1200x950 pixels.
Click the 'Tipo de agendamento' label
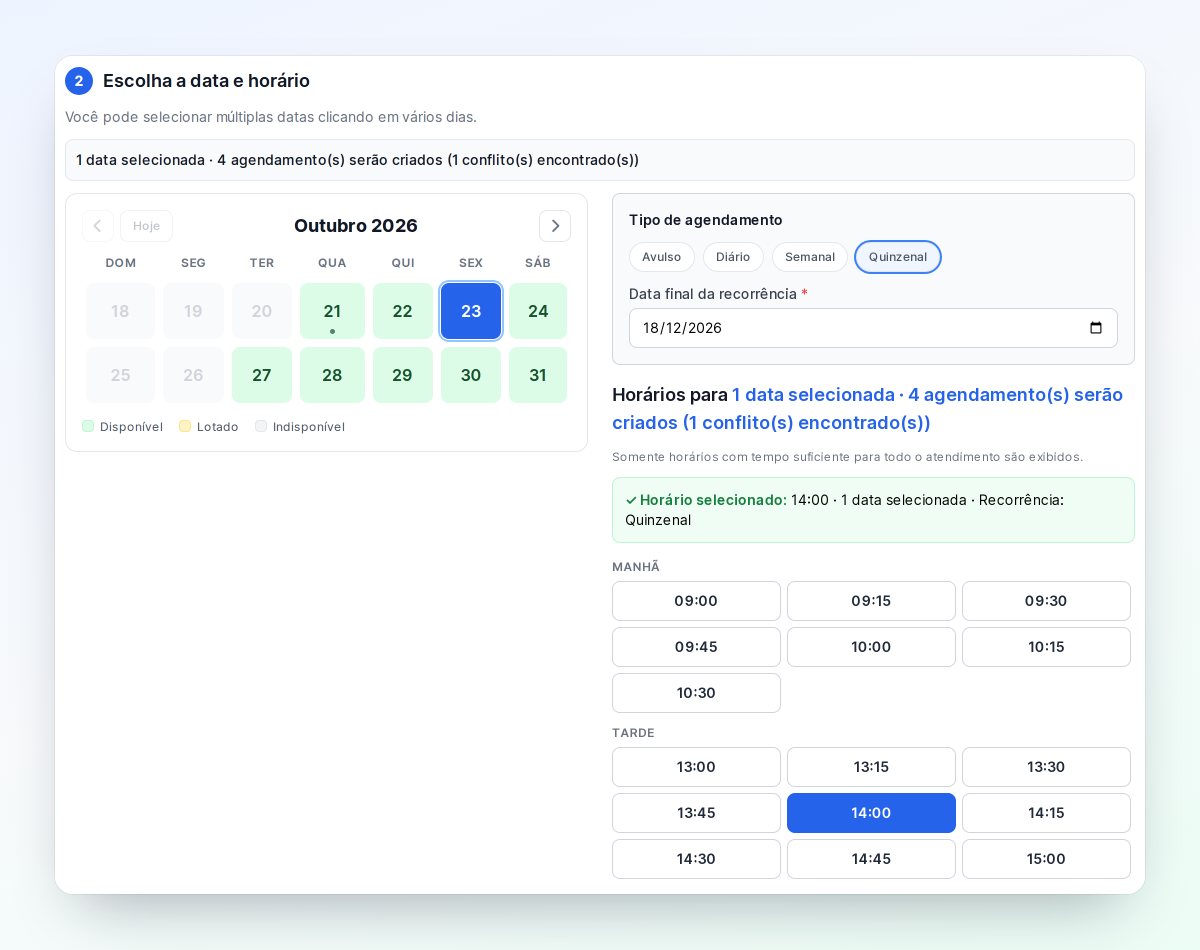[x=706, y=220]
